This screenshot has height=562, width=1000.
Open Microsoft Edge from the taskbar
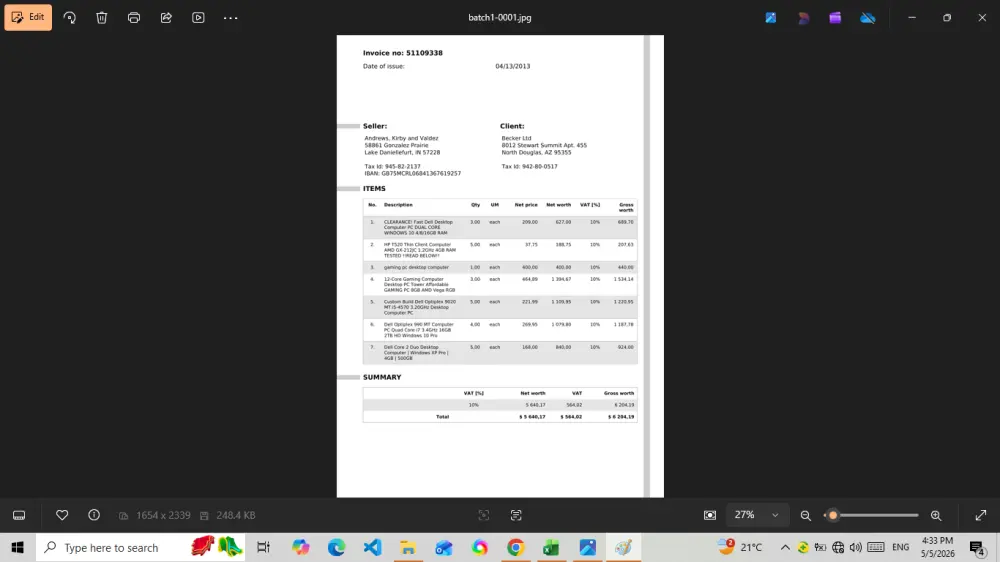[x=336, y=547]
